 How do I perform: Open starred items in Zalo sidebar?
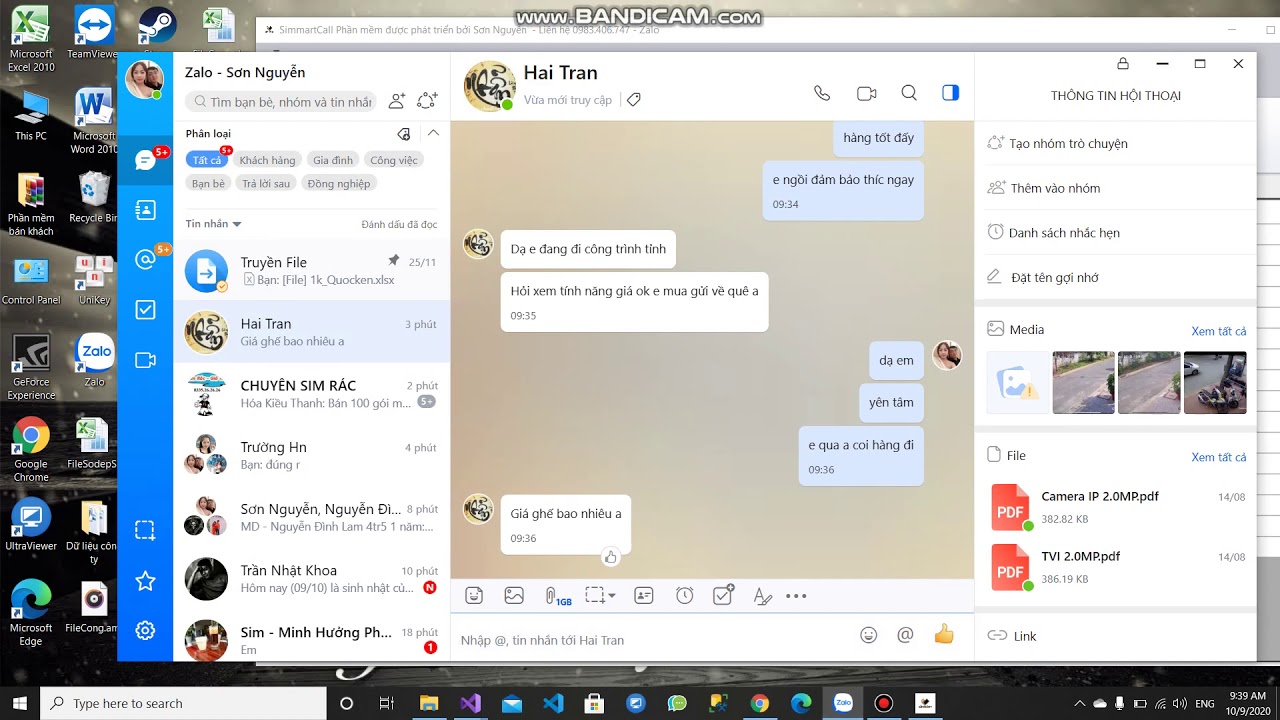(145, 580)
